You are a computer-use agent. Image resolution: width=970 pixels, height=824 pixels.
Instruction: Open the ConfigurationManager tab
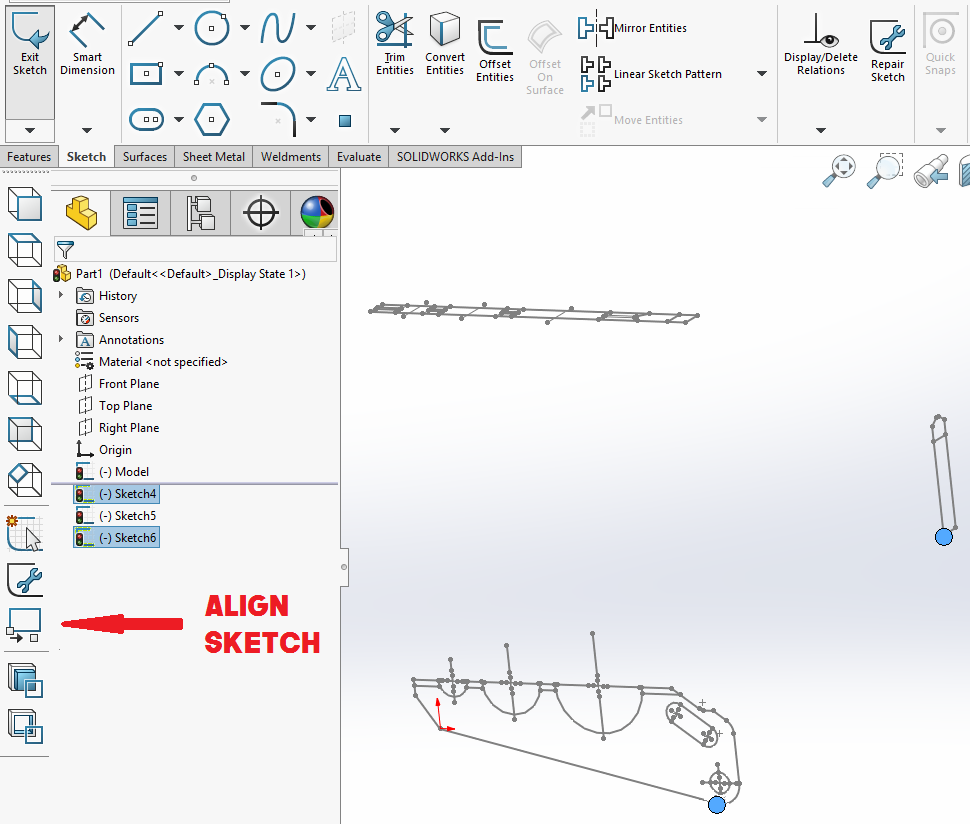tap(200, 213)
